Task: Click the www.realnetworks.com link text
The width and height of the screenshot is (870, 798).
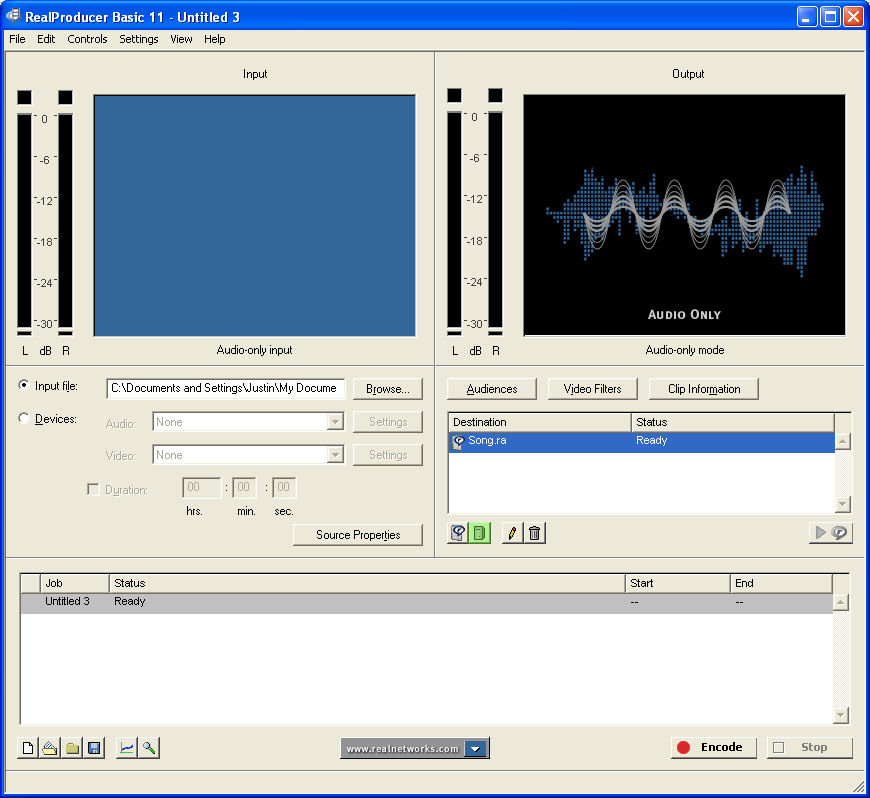Action: tap(402, 749)
